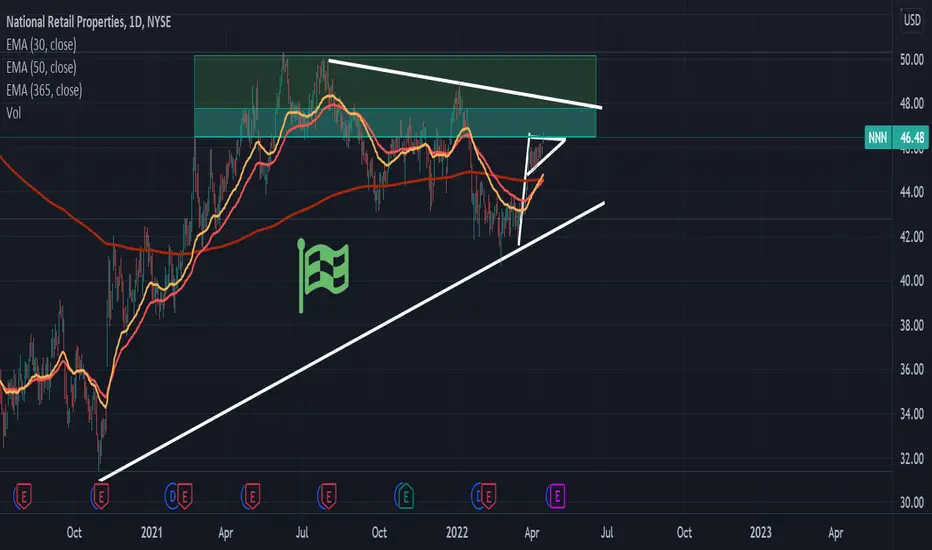Open the purple upcoming earnings E marker
932x550 pixels.
point(556,495)
